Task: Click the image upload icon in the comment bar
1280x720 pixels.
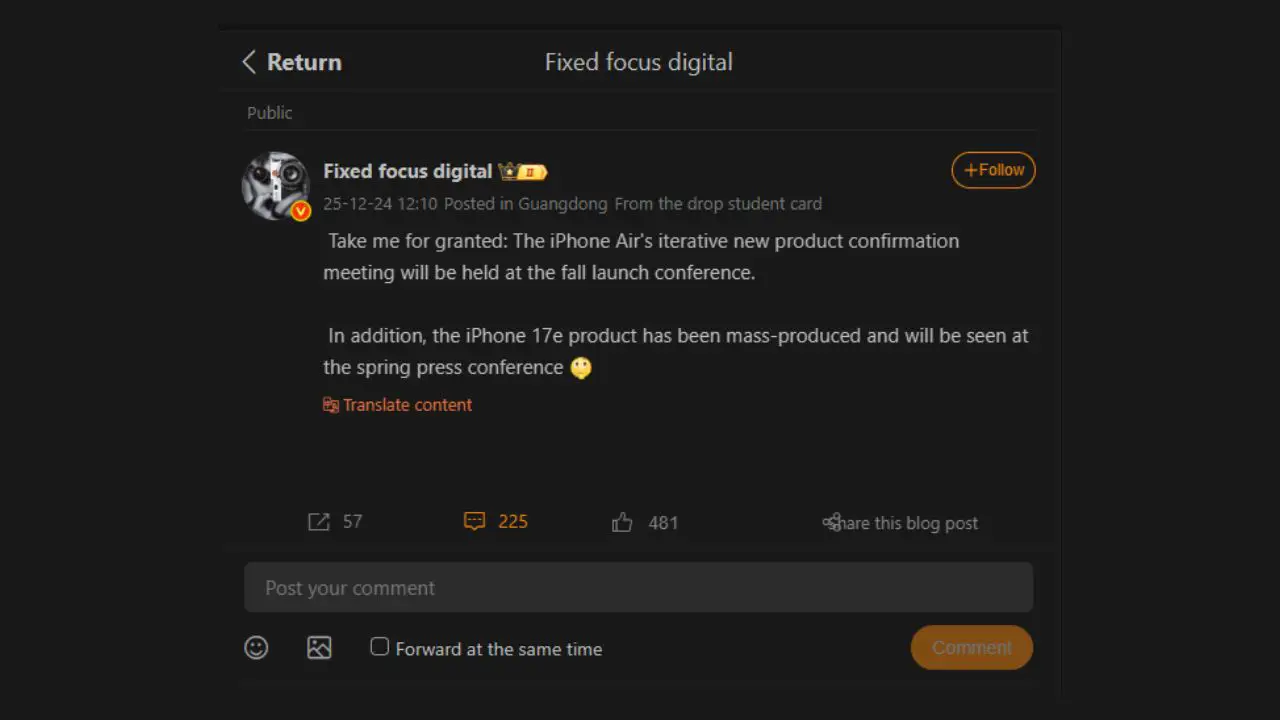Action: [x=319, y=648]
